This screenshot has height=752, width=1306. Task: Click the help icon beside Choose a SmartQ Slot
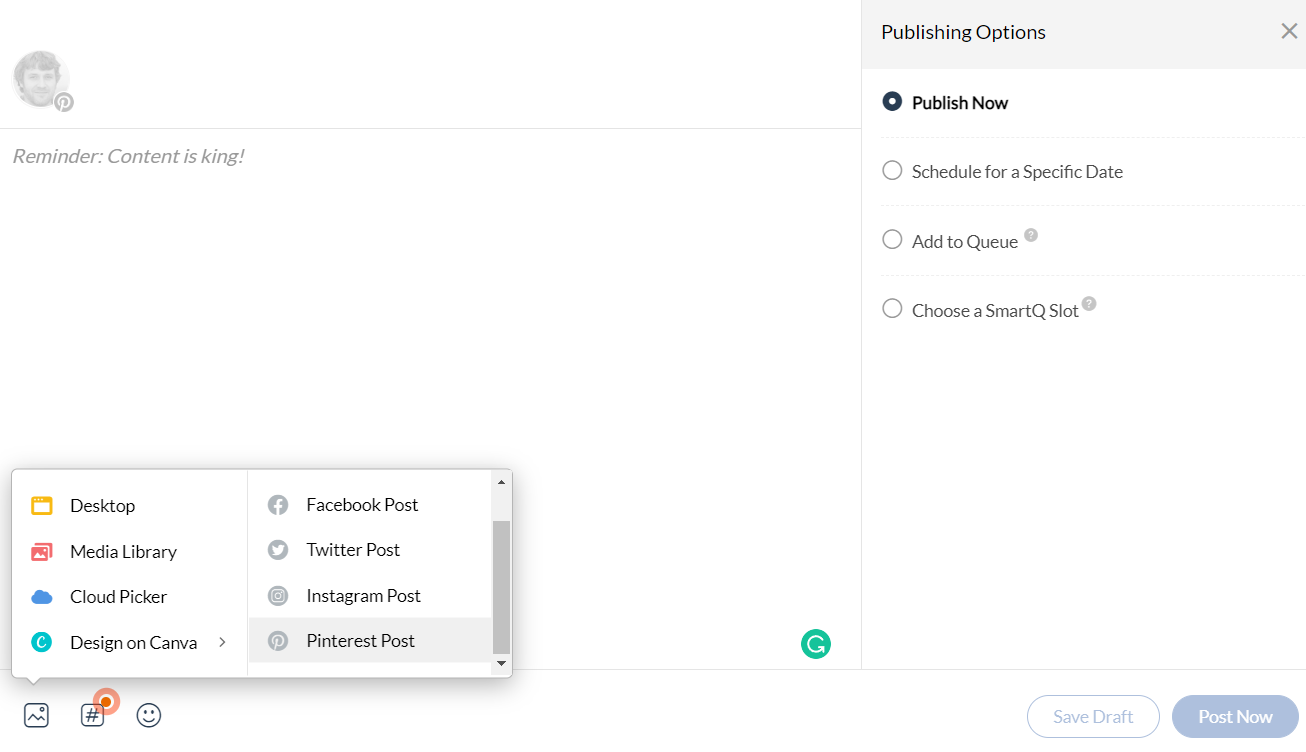click(1088, 302)
